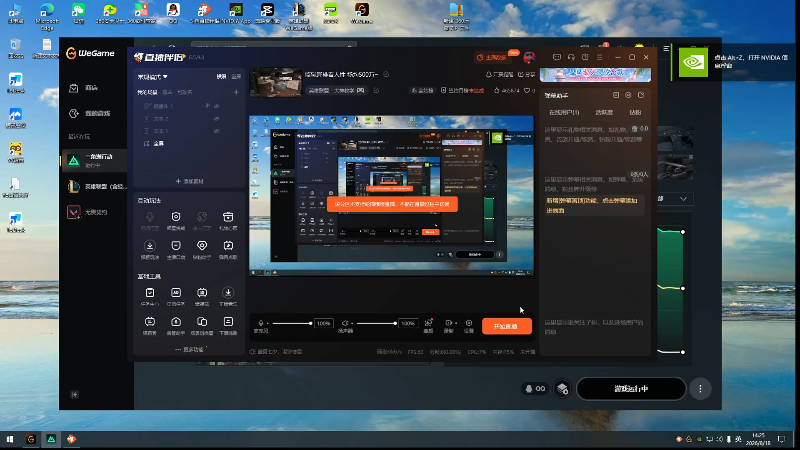Image resolution: width=800 pixels, height=450 pixels.
Task: Expand the record options arrow
Action: point(456,323)
